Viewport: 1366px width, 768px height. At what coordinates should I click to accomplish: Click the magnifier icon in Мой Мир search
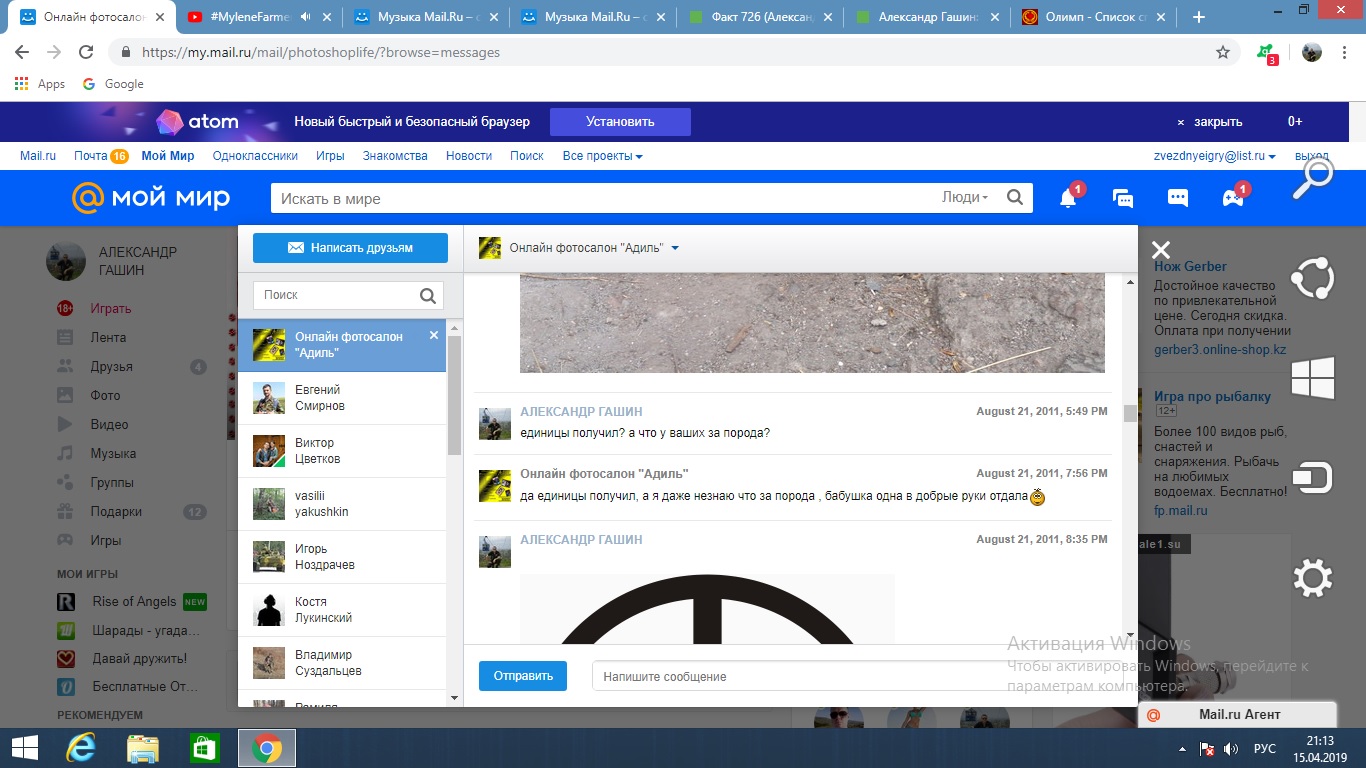pyautogui.click(x=1015, y=198)
